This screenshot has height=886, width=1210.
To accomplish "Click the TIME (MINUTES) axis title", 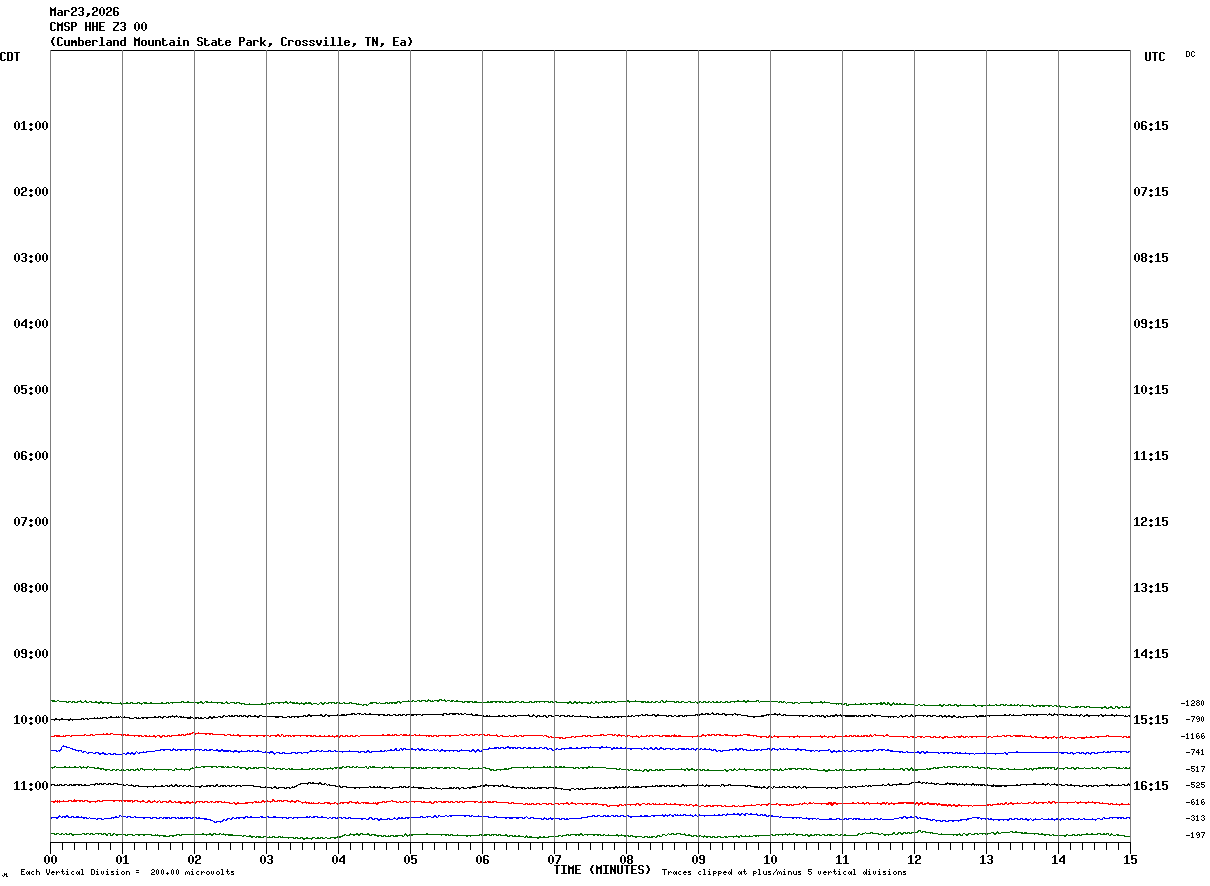I will click(602, 870).
